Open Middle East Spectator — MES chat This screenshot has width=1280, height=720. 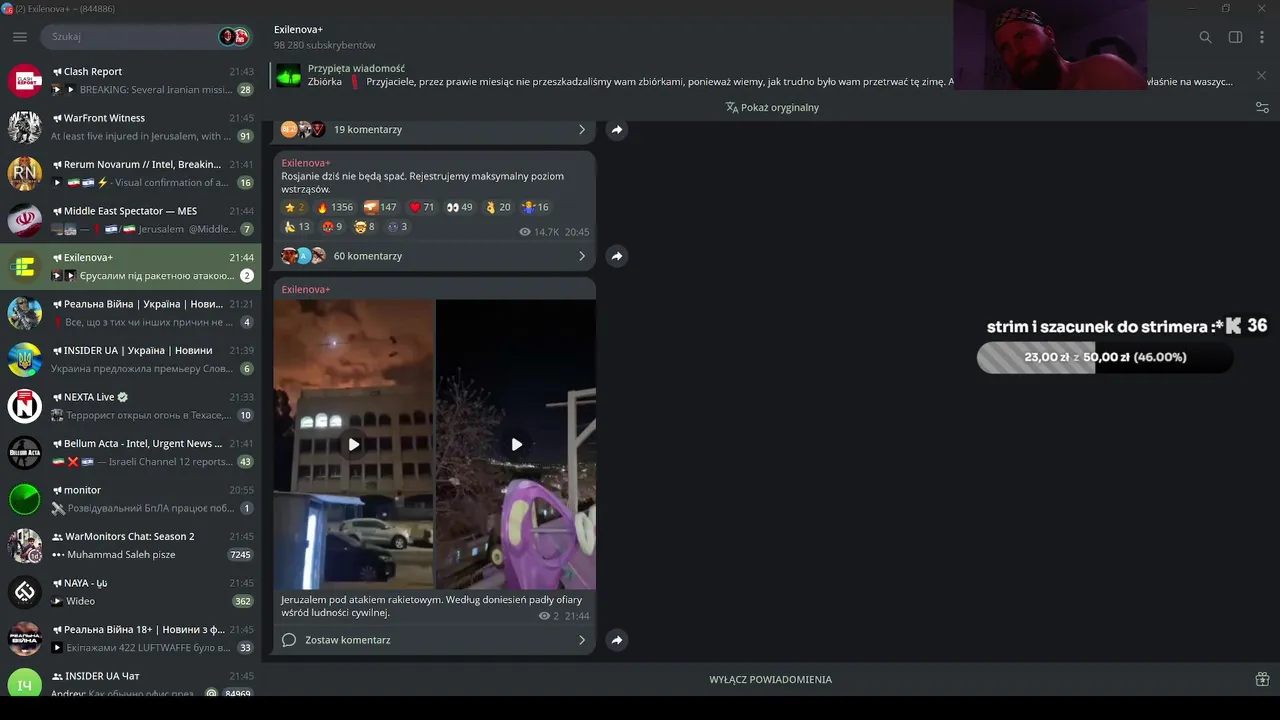(x=131, y=220)
